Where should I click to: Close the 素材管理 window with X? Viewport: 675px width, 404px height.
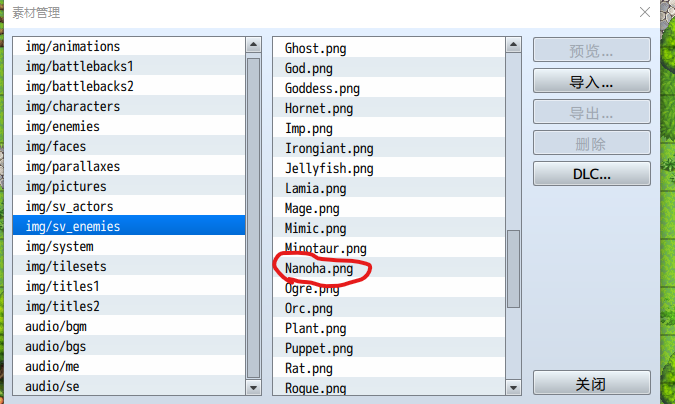click(x=644, y=12)
